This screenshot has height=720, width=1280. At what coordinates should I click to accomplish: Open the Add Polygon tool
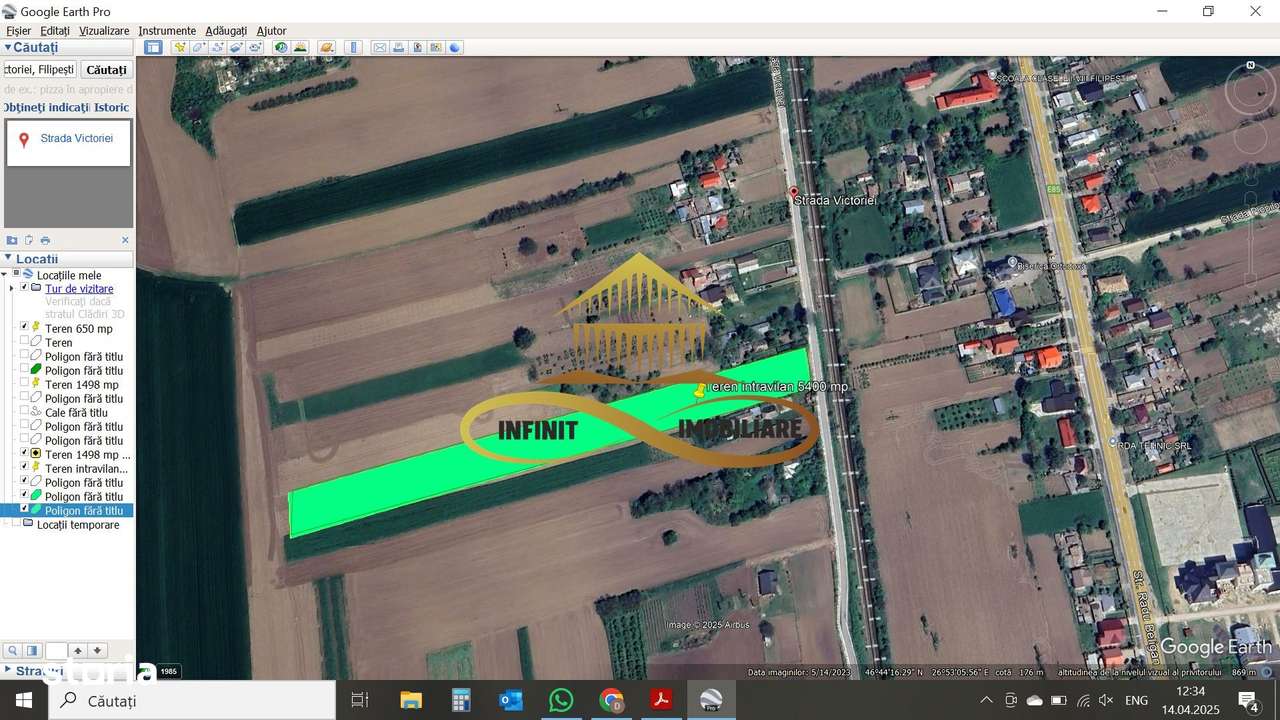pyautogui.click(x=197, y=46)
